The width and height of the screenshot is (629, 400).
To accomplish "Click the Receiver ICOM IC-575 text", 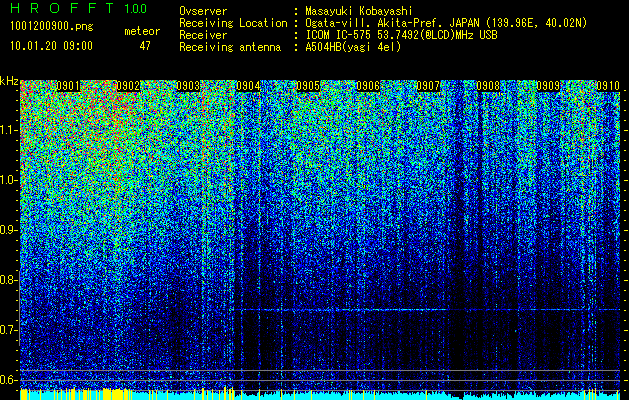I will coord(402,35).
